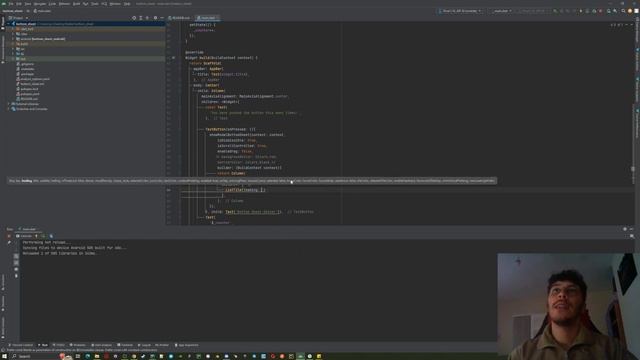Minimize the Run panel with minus icon
This screenshot has width=640, height=360.
(x=631, y=229)
